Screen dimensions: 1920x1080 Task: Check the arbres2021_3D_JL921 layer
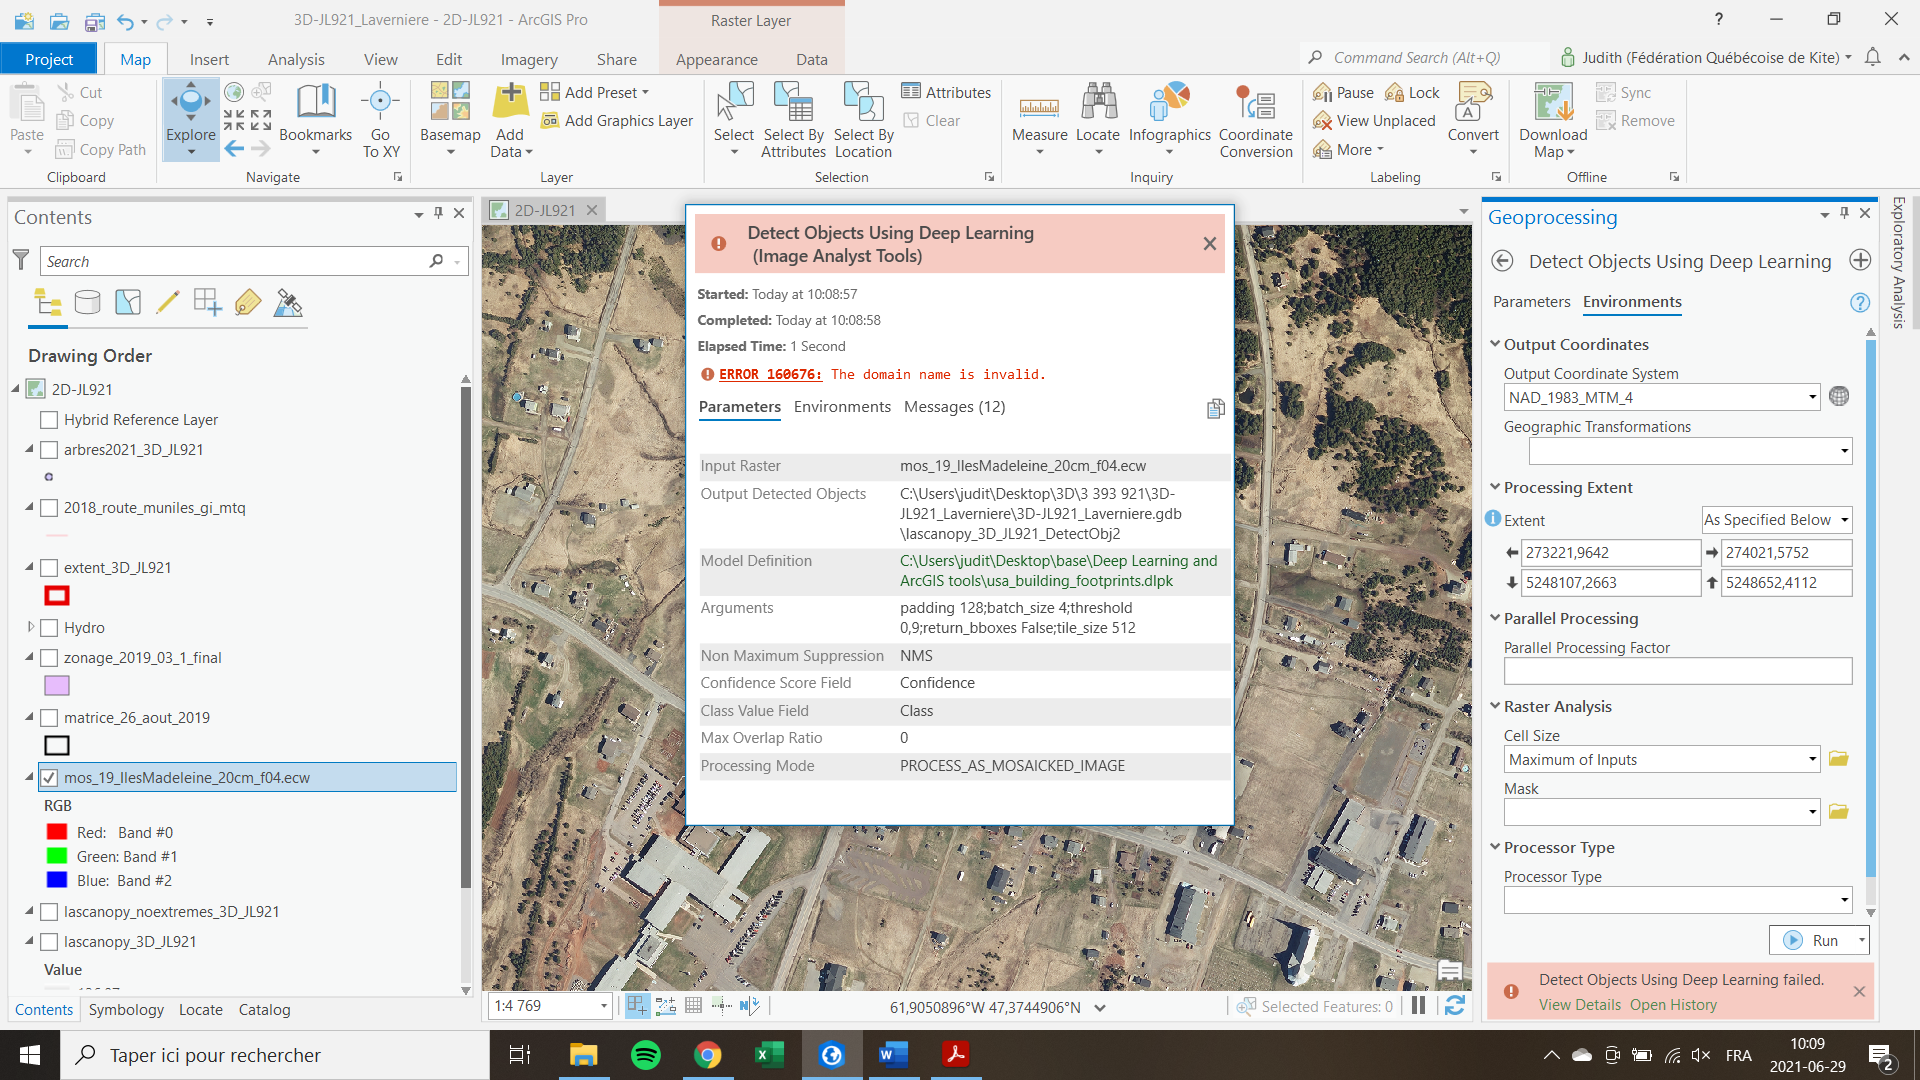48,449
